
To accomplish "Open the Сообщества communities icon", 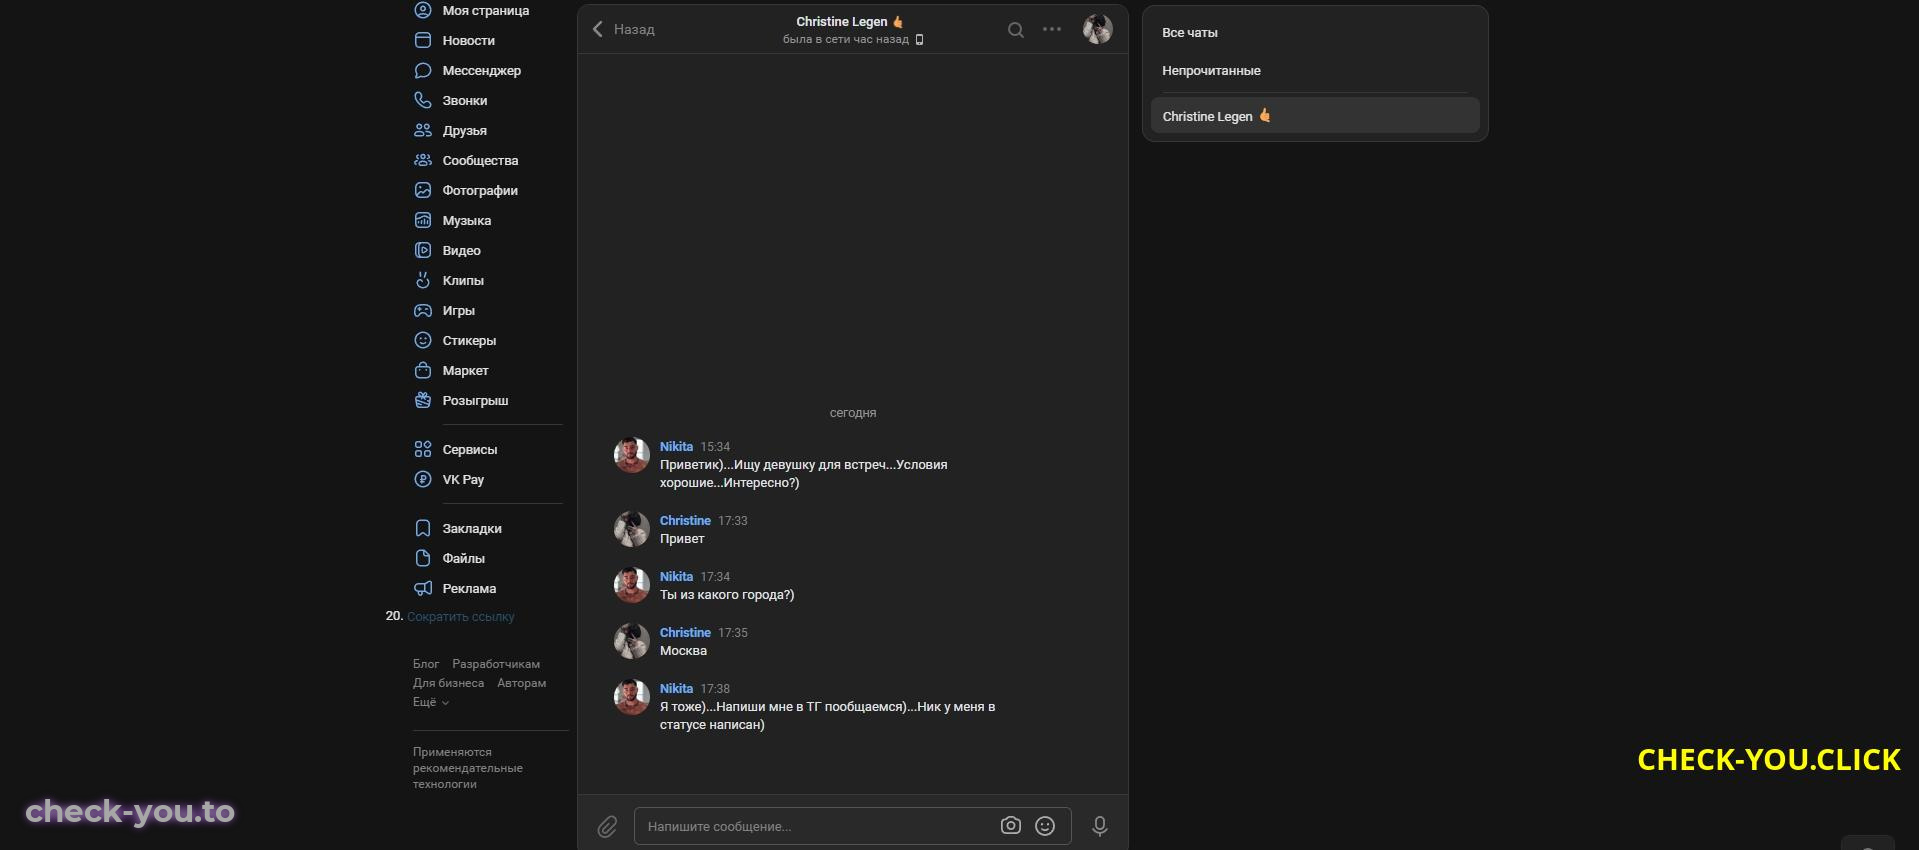I will [x=423, y=161].
